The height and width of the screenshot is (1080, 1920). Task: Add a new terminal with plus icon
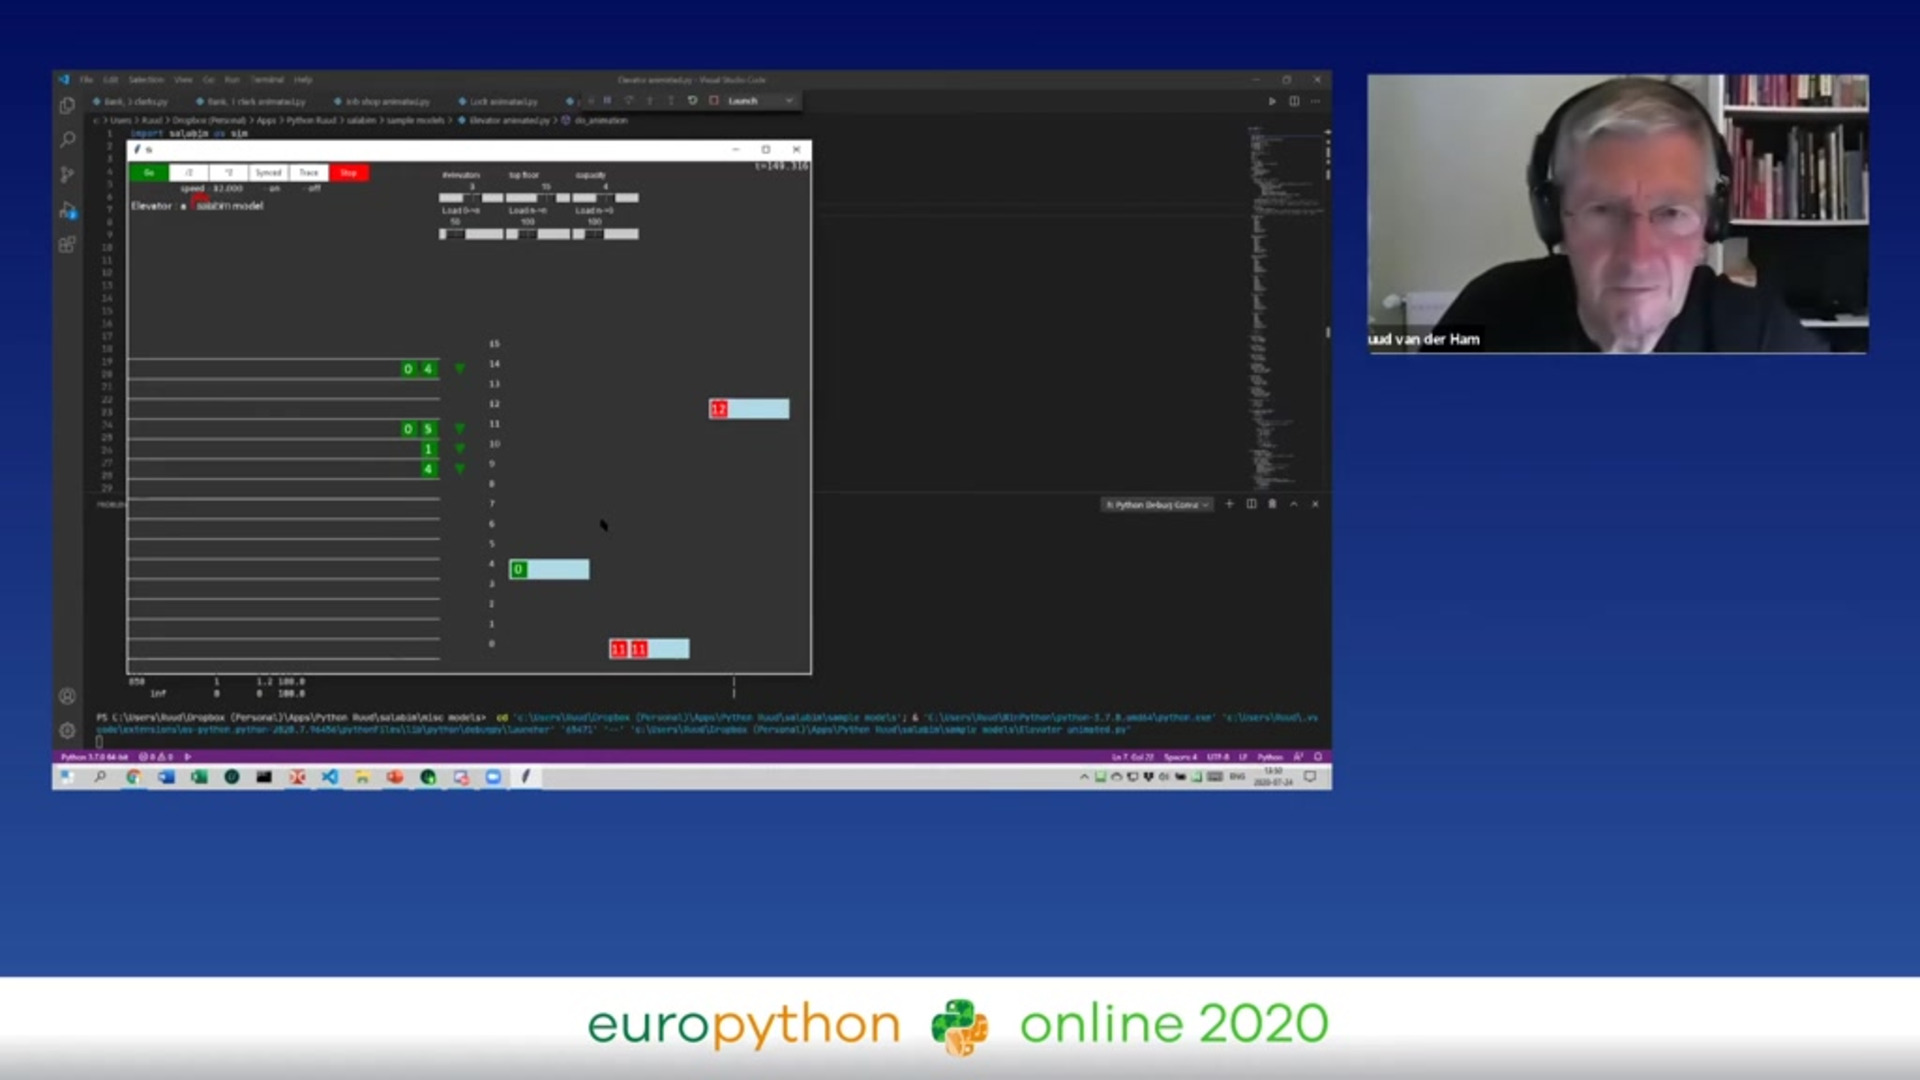[1230, 504]
